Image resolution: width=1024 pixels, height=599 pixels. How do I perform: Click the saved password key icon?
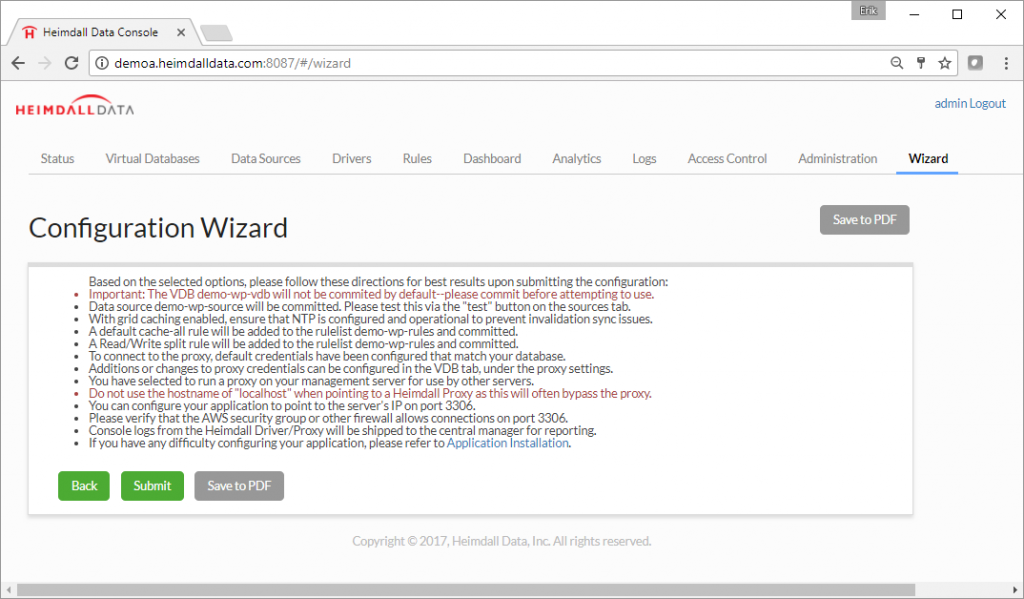click(x=921, y=63)
